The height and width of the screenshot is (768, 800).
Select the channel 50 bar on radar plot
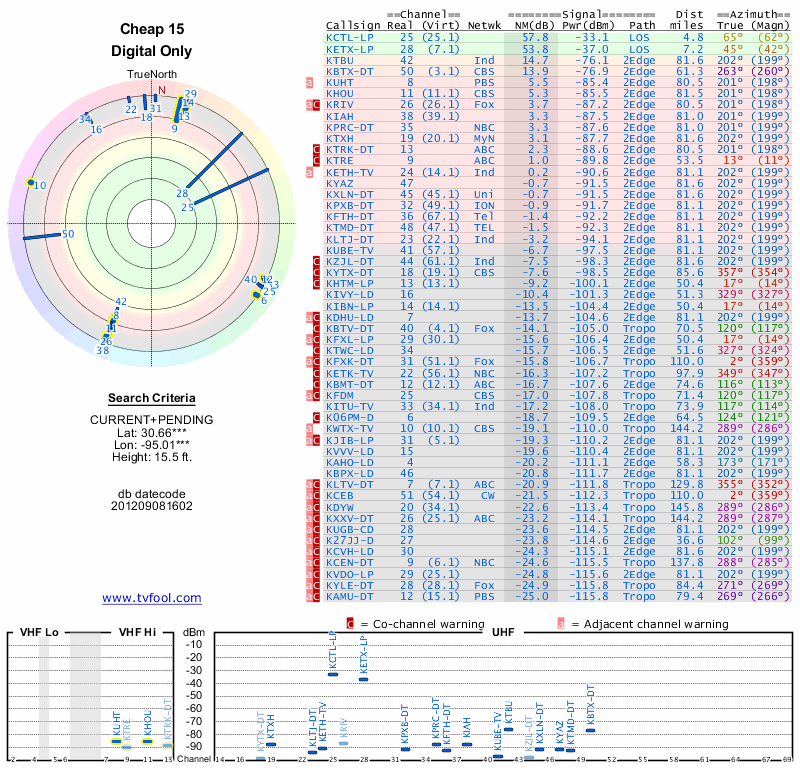pos(42,236)
